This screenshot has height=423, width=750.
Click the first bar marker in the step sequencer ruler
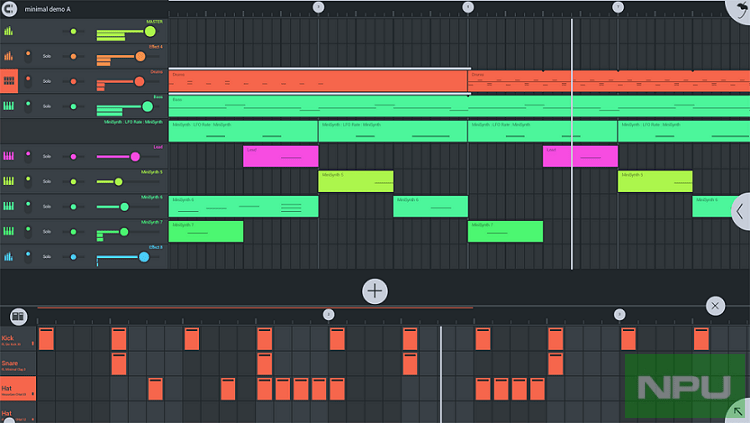[328, 314]
